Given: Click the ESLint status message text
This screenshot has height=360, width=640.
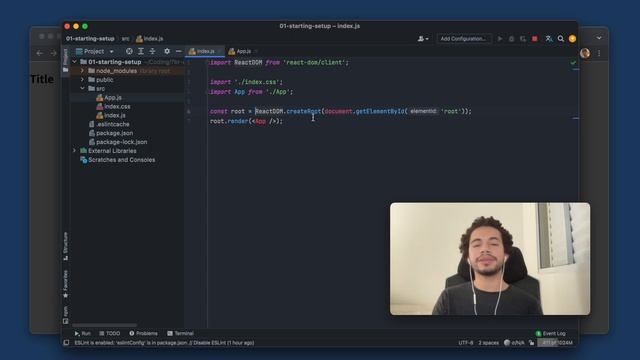Looking at the screenshot, I should (x=164, y=343).
